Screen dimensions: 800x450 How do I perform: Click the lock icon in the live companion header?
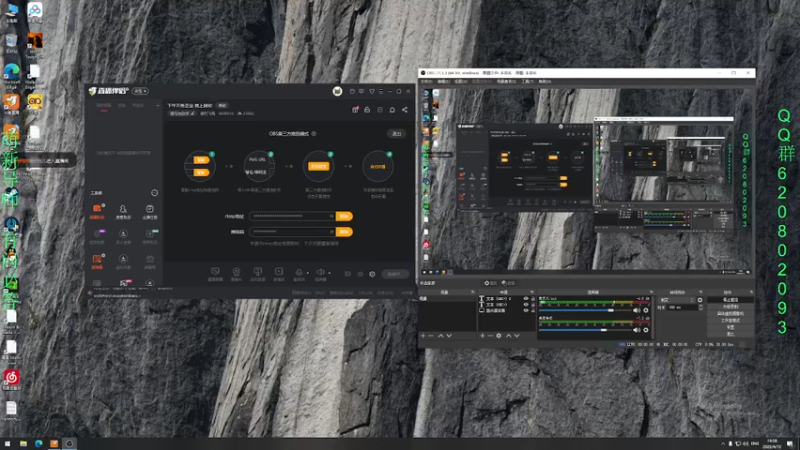[x=367, y=110]
